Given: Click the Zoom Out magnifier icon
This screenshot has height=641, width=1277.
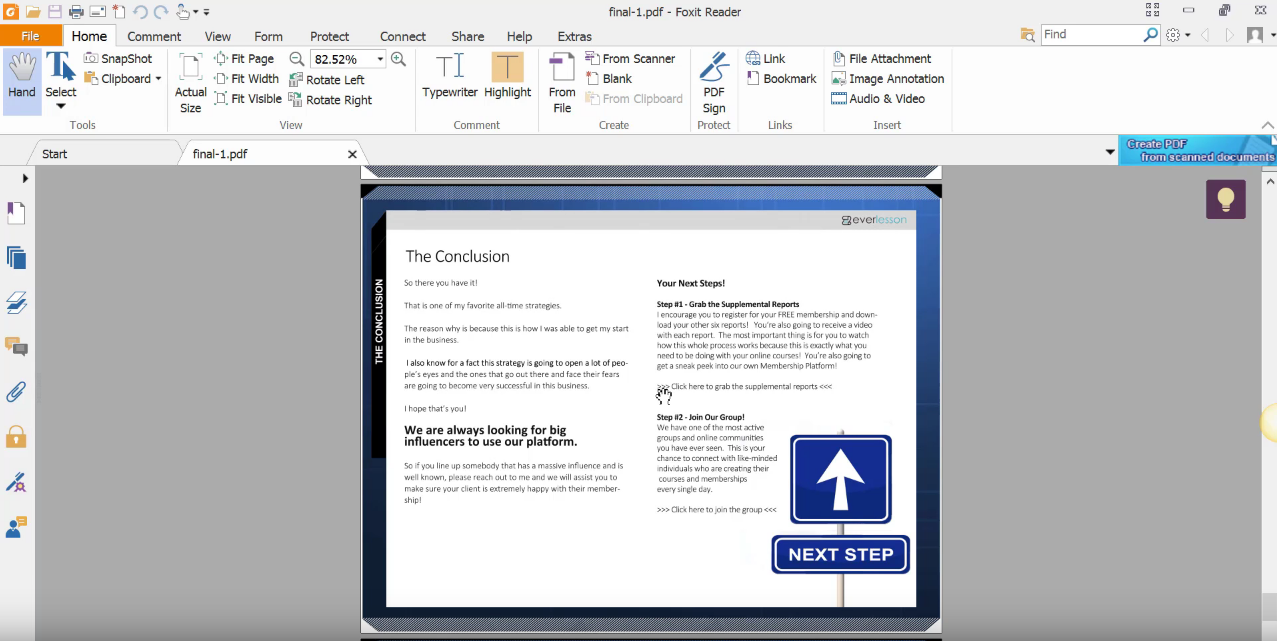Looking at the screenshot, I should pos(296,58).
